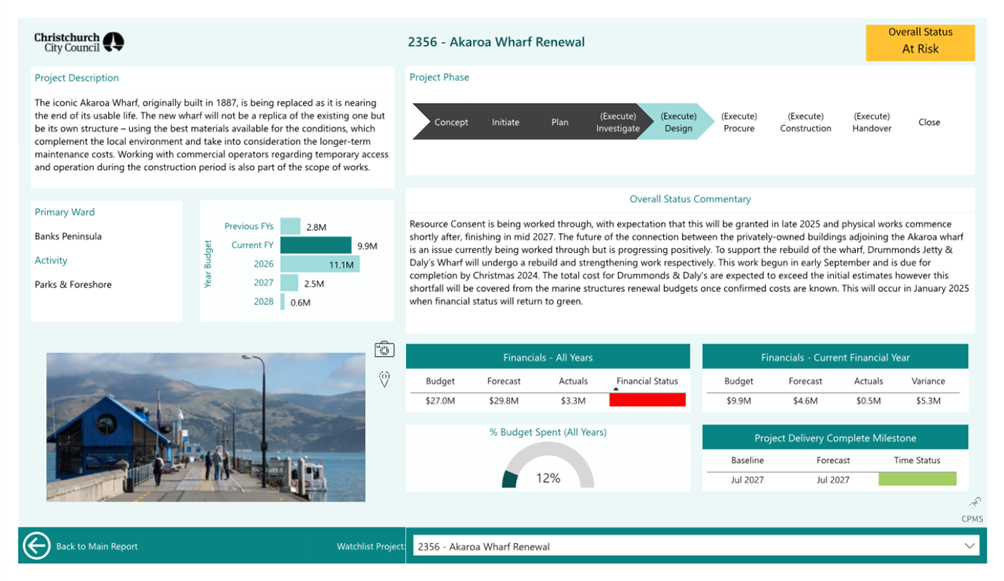This screenshot has width=1004, height=581.
Task: Click the '11.1M' label on the 2026 bar
Action: (341, 265)
